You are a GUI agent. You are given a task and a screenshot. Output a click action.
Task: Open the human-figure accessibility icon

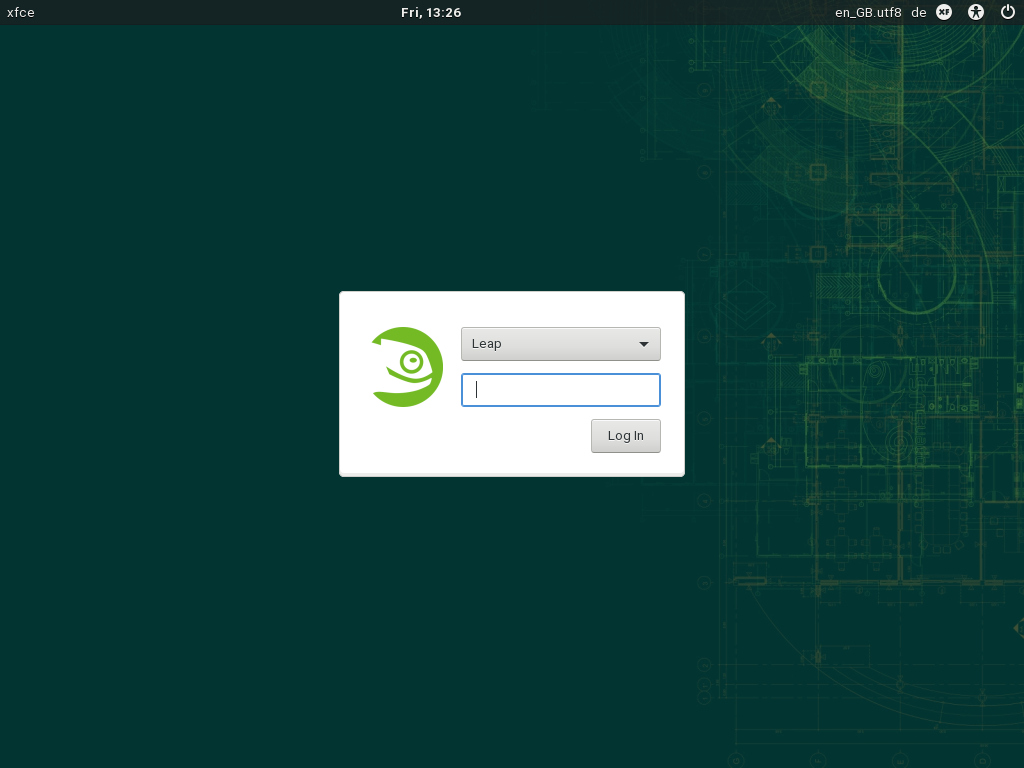977,12
